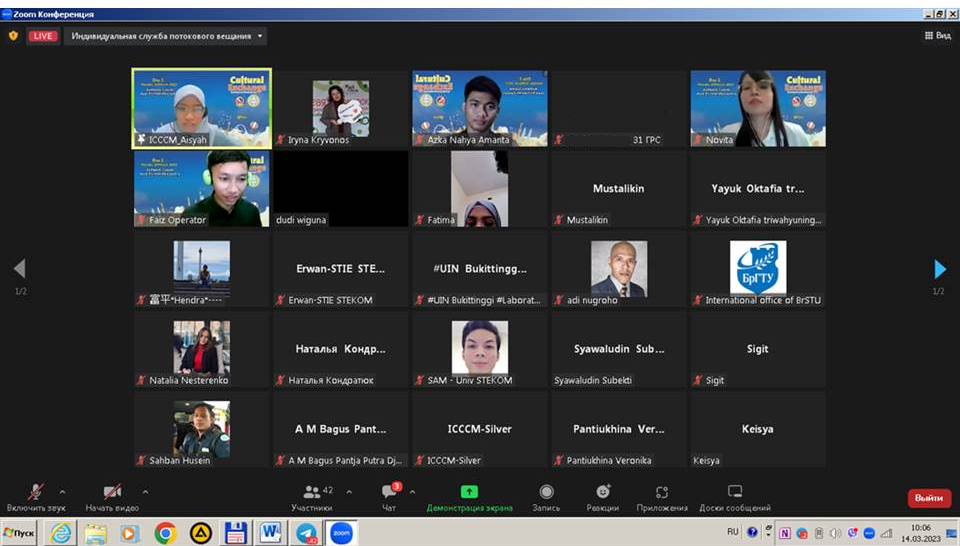960x546 pixels.
Task: Expand audio options arrow next to microphone
Action: [63, 491]
